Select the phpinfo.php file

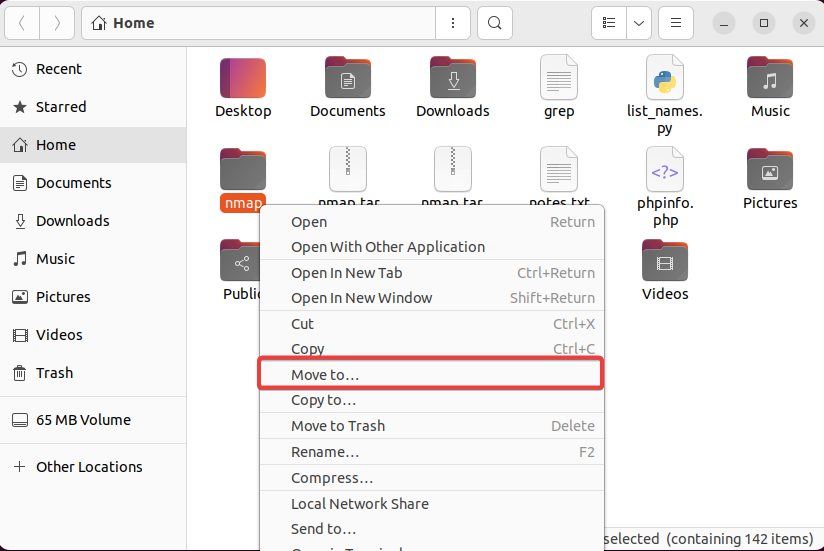pos(665,187)
